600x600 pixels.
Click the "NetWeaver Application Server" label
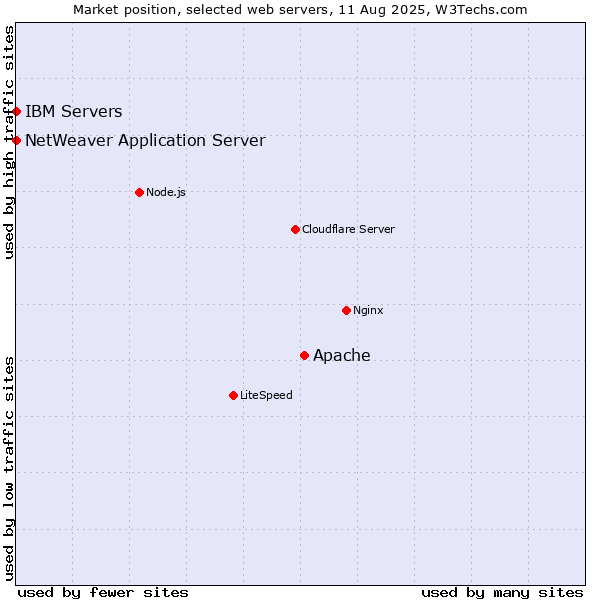[x=145, y=140]
